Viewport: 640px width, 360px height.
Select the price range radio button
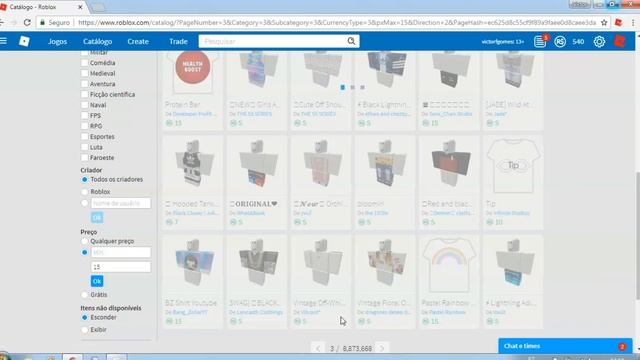[84, 253]
